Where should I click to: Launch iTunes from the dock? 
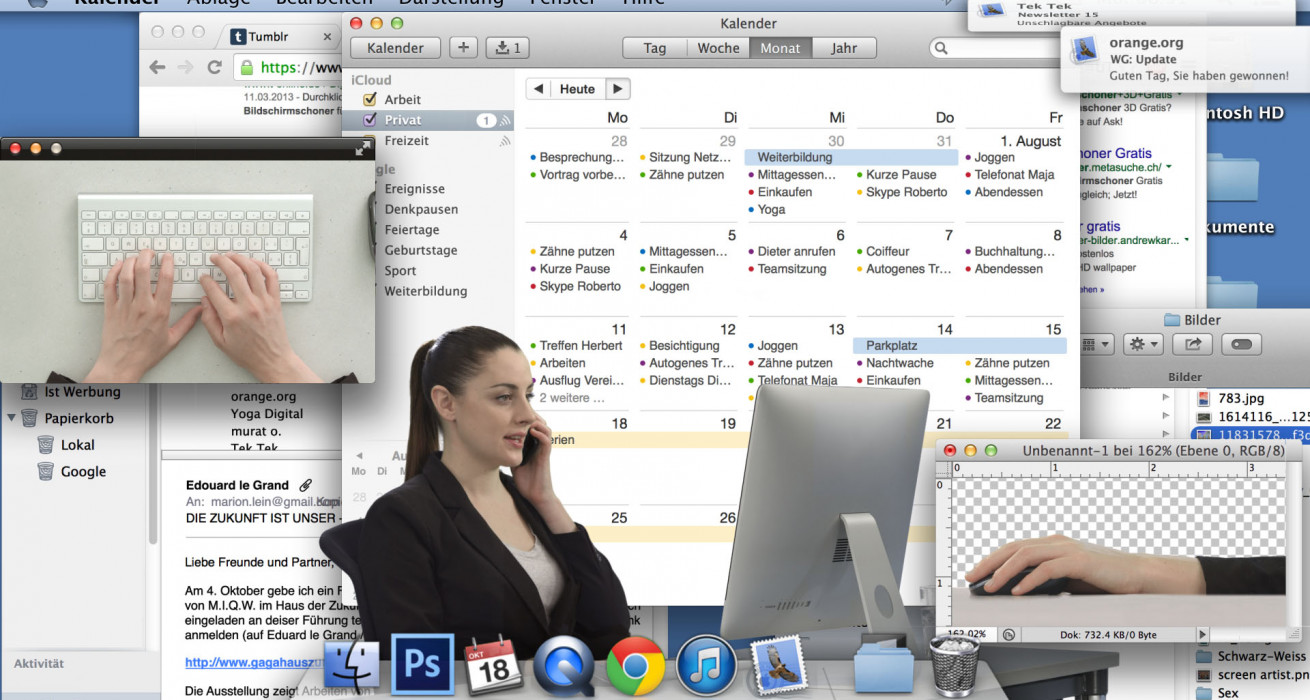point(705,665)
